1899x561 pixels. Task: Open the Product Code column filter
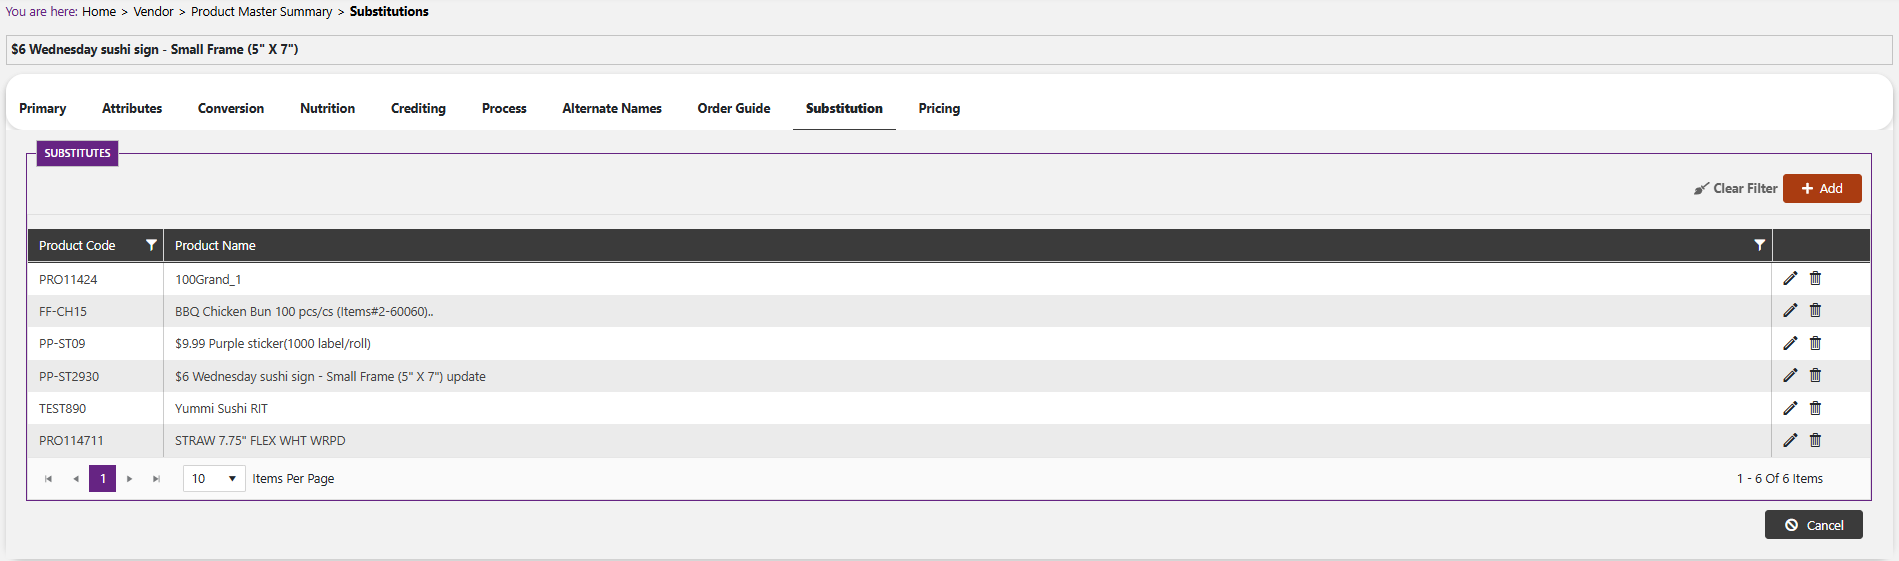[151, 245]
